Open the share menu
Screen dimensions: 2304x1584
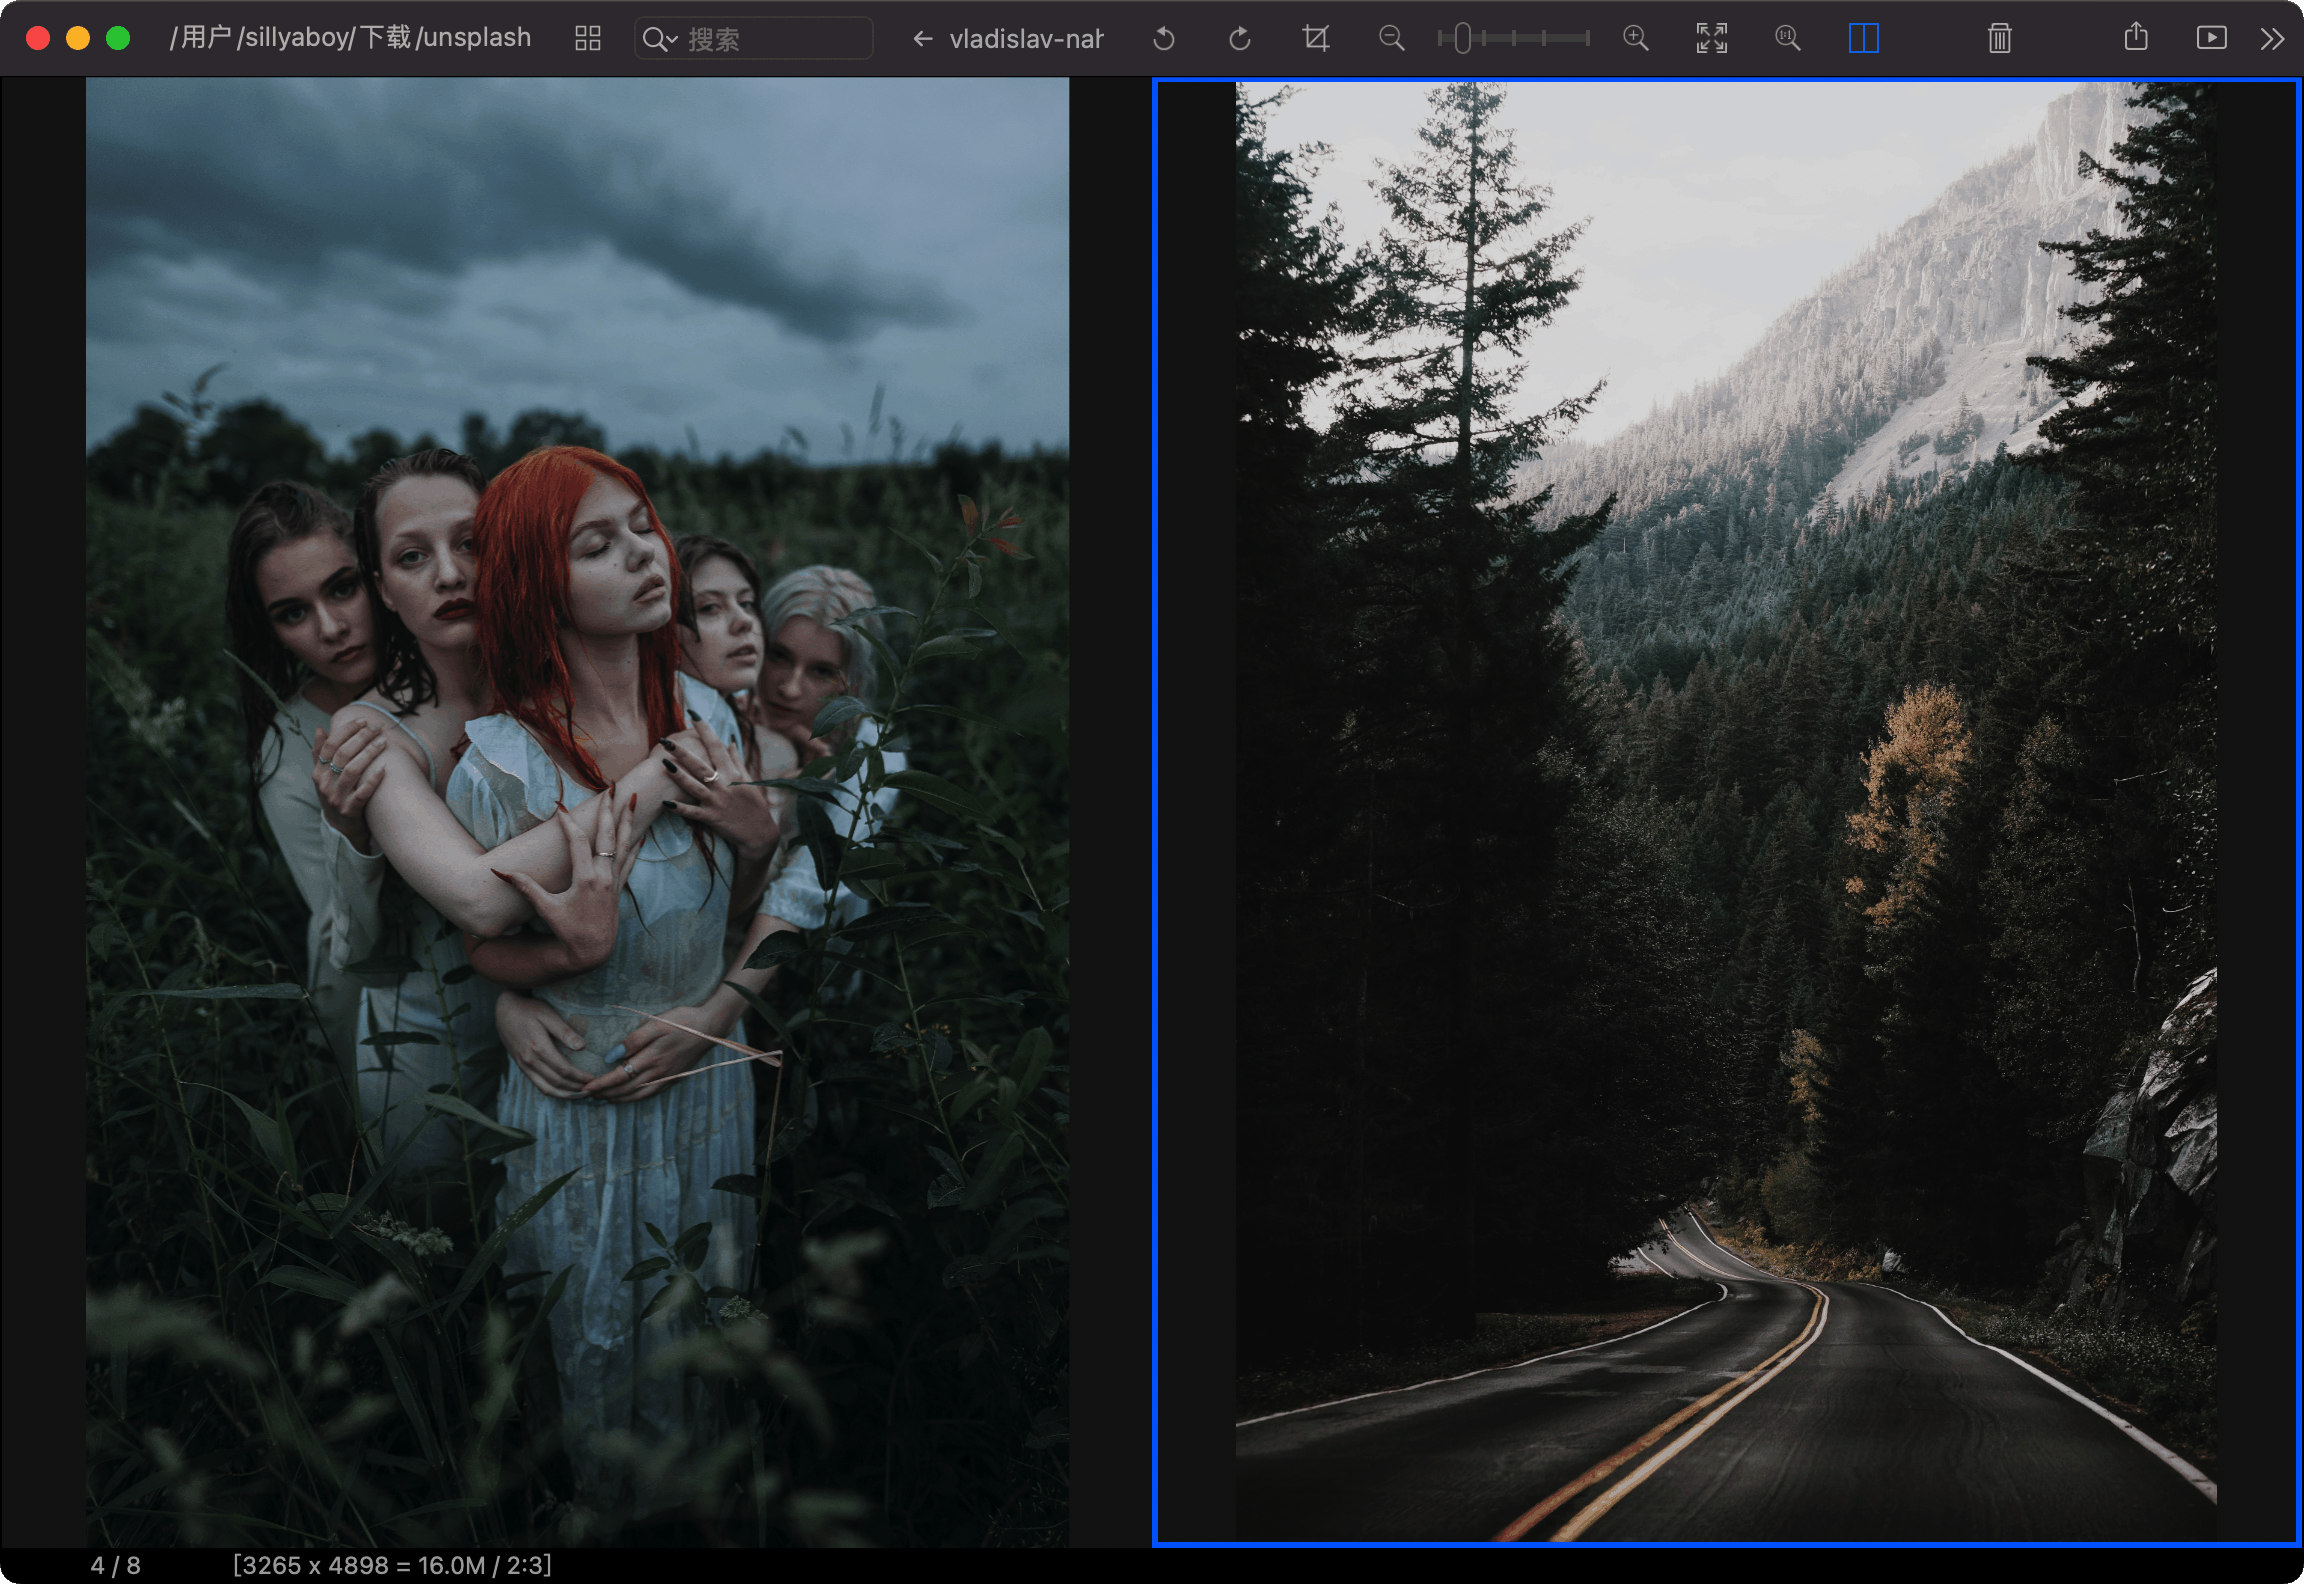[x=2135, y=37]
